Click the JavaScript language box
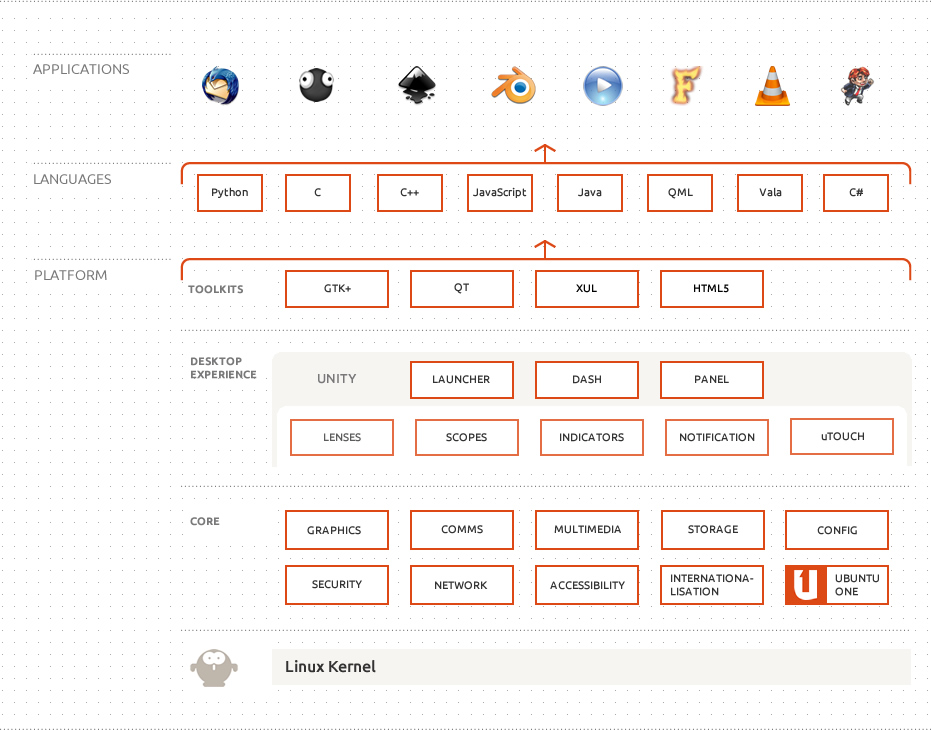This screenshot has width=931, height=730. tap(499, 193)
